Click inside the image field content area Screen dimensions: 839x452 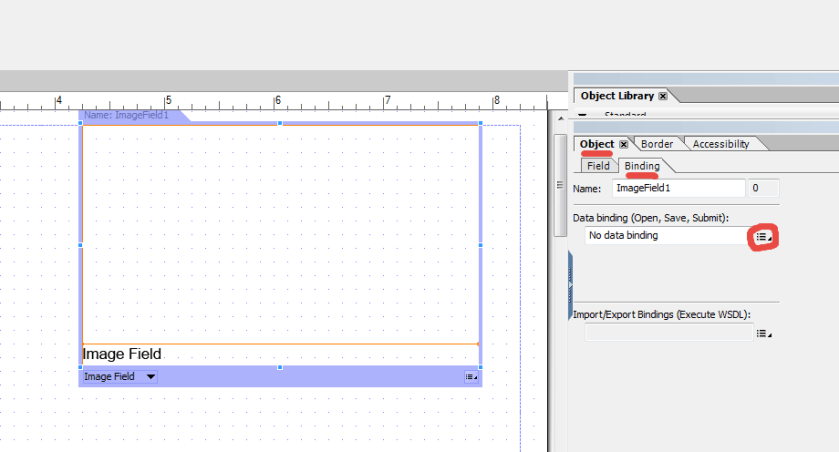(280, 234)
